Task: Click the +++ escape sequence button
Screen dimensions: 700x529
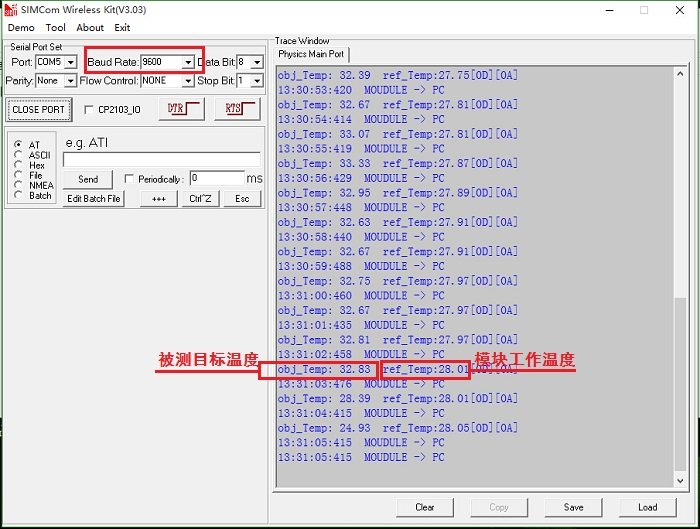Action: [159, 199]
